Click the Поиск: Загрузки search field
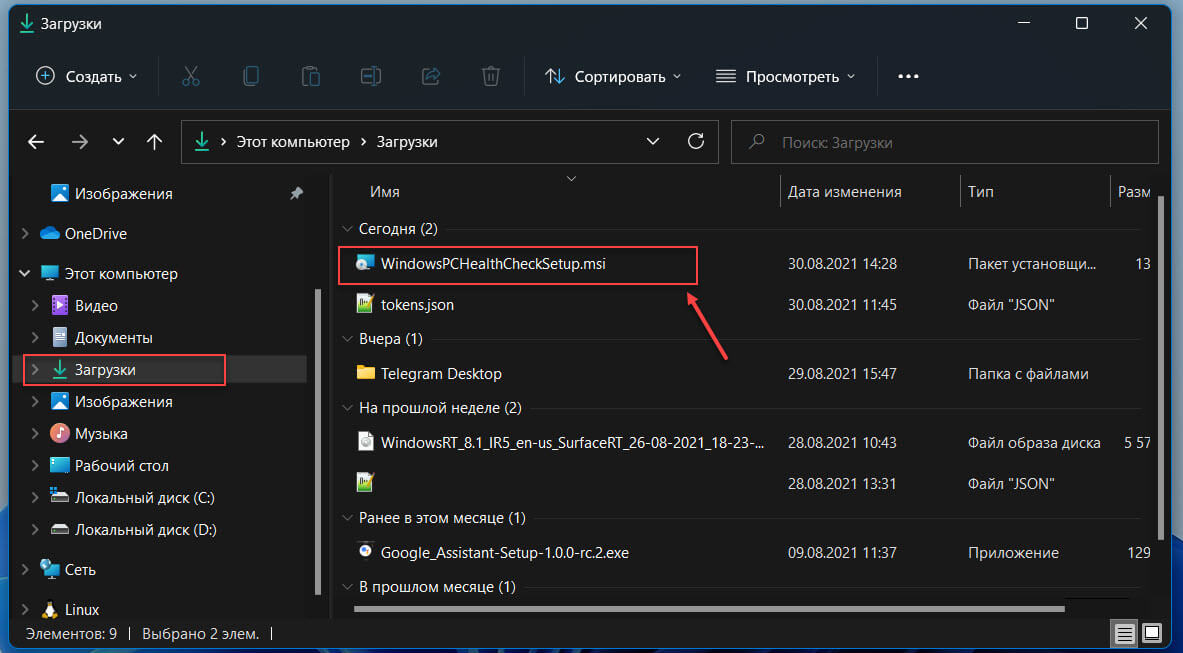 945,142
